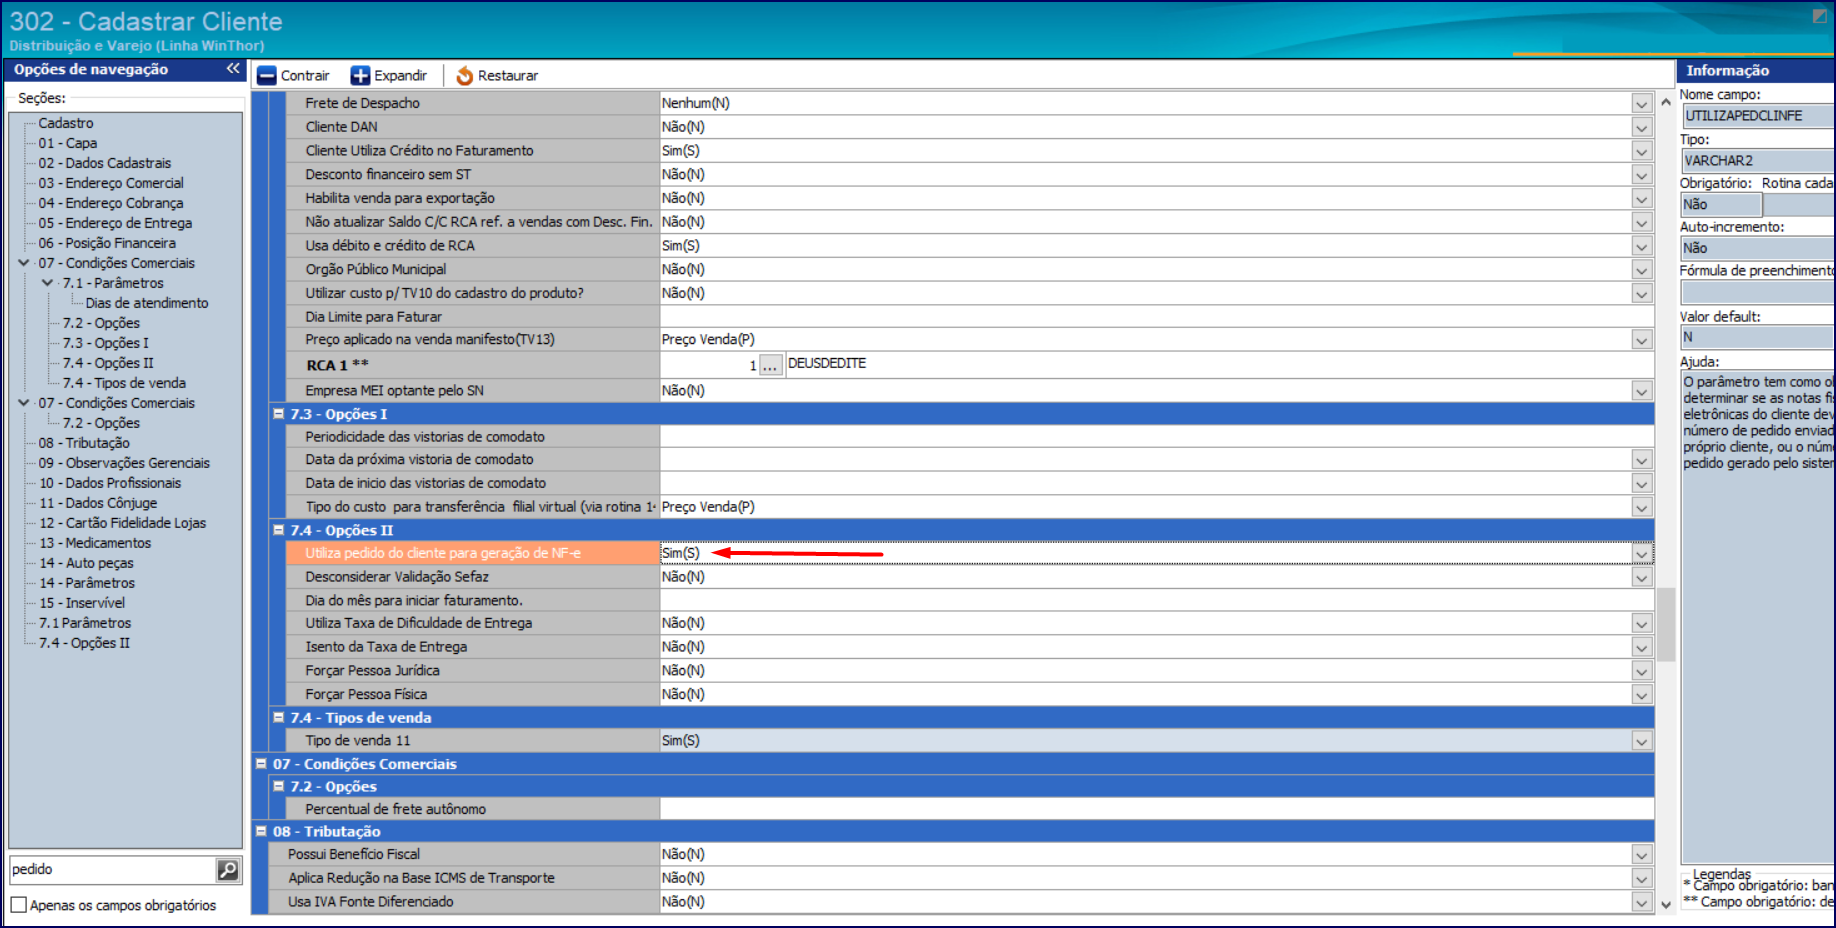Click the Dia Limite para Faturar field
Screen dimensions: 1836x928
[1156, 317]
